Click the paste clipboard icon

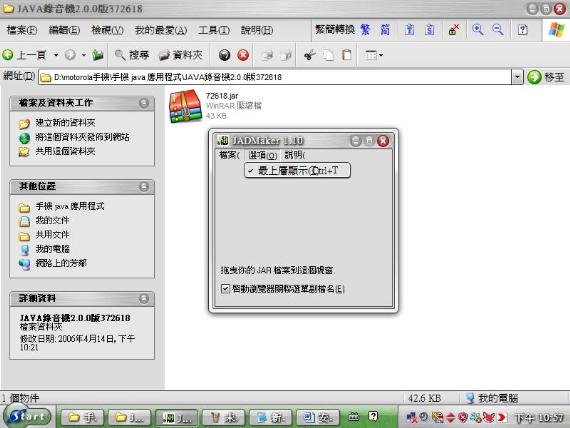click(347, 55)
